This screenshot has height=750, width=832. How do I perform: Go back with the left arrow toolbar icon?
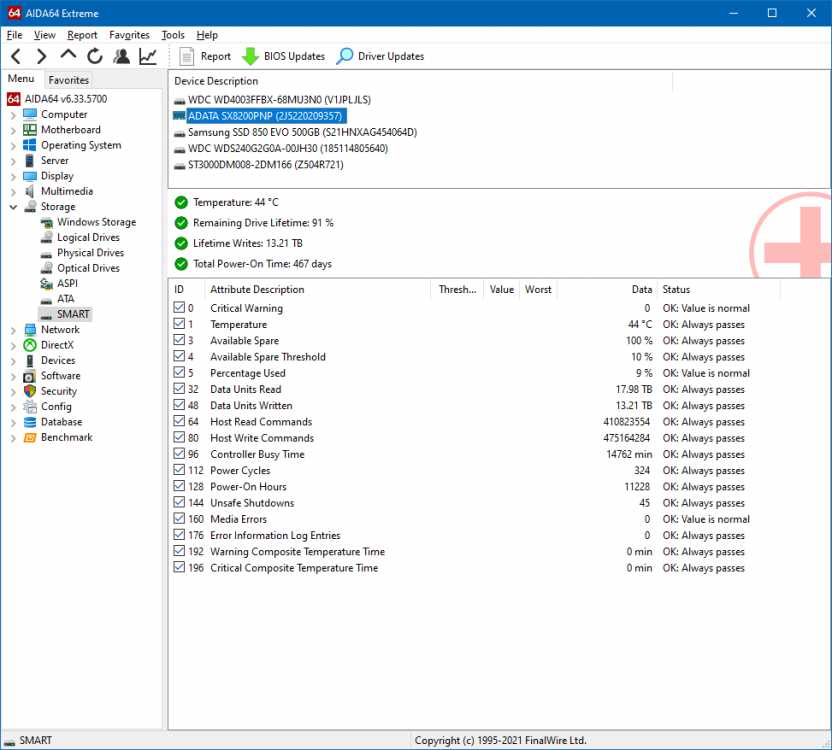coord(16,56)
